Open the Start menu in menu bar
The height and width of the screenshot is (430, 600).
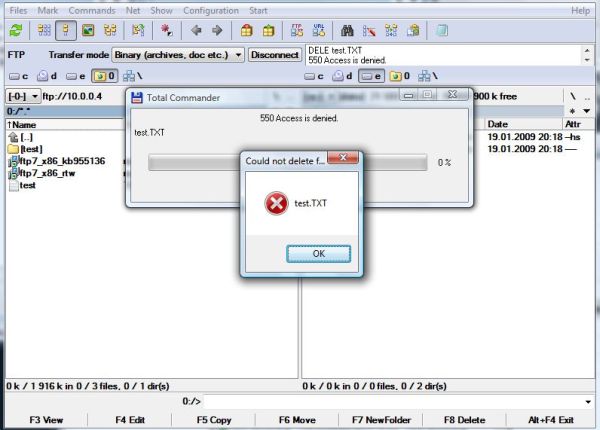[x=258, y=11]
